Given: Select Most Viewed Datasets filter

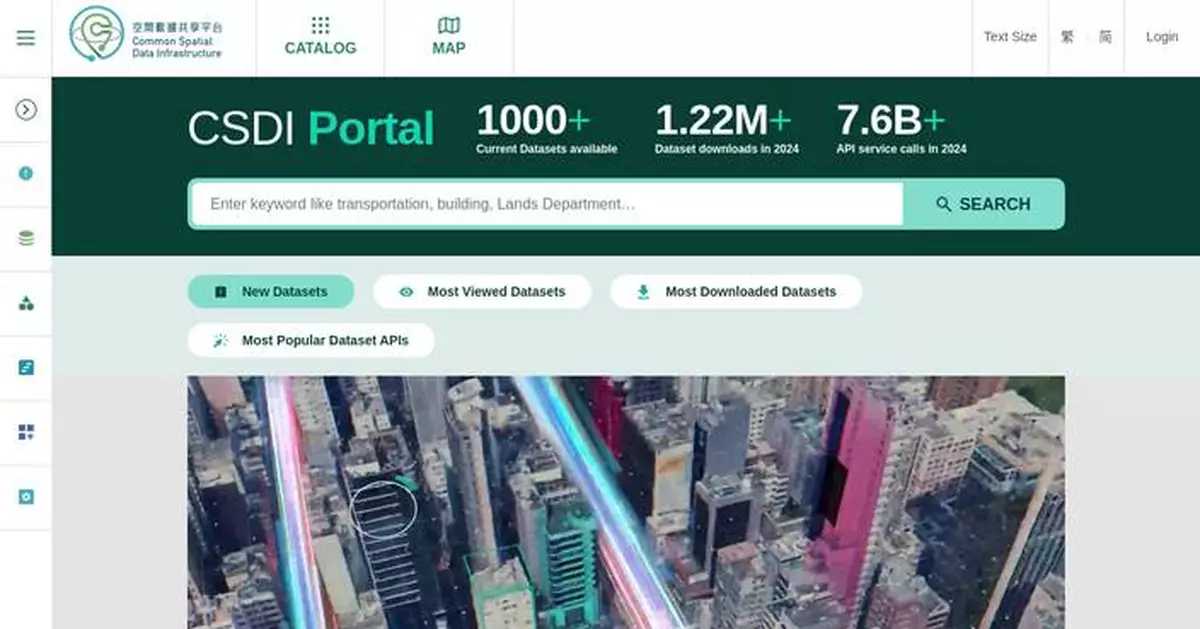Looking at the screenshot, I should 482,292.
